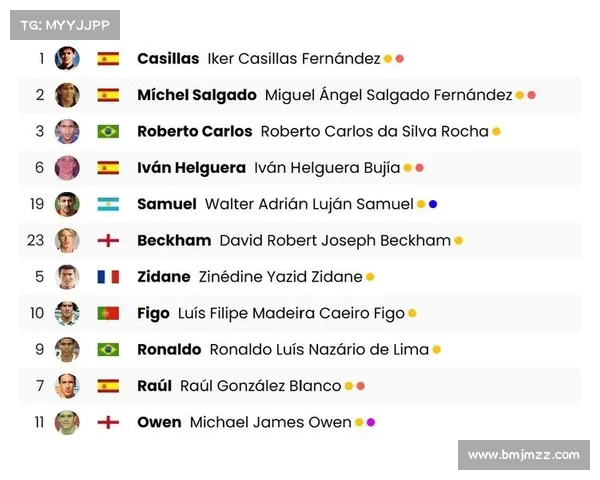Click the Portugal flag beside Figo
The width and height of the screenshot is (600, 480).
[x=108, y=314]
